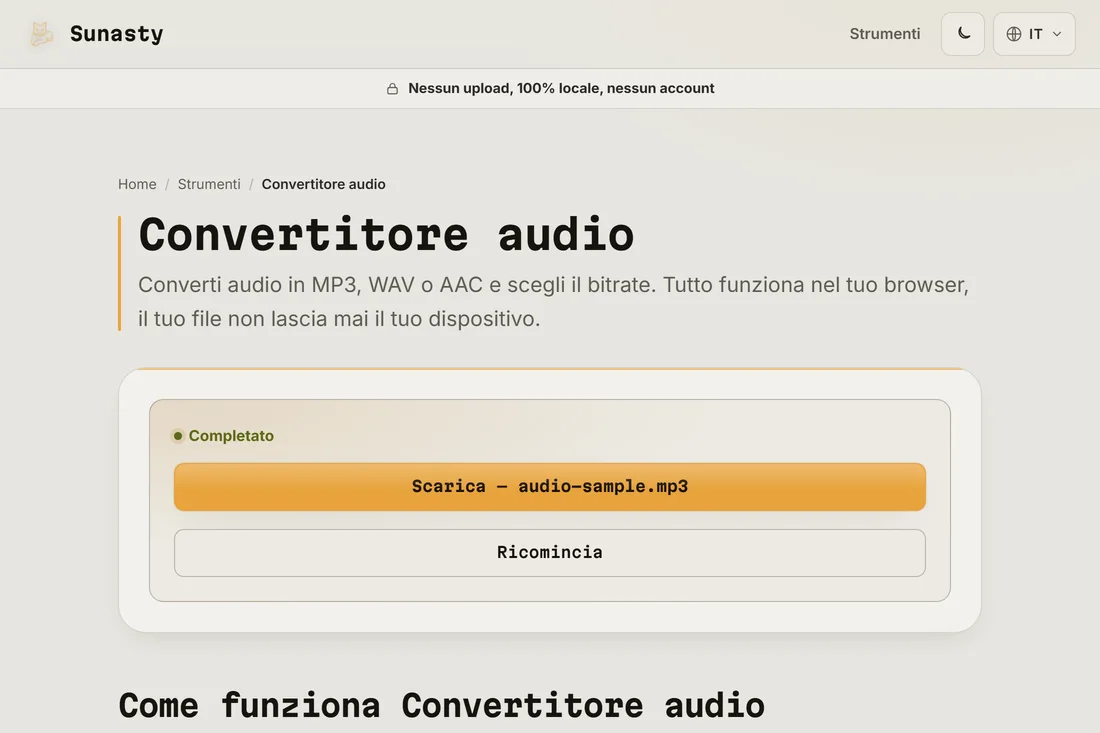Click the 'Come funziona Convertitore audio' heading
1100x733 pixels.
tap(441, 706)
